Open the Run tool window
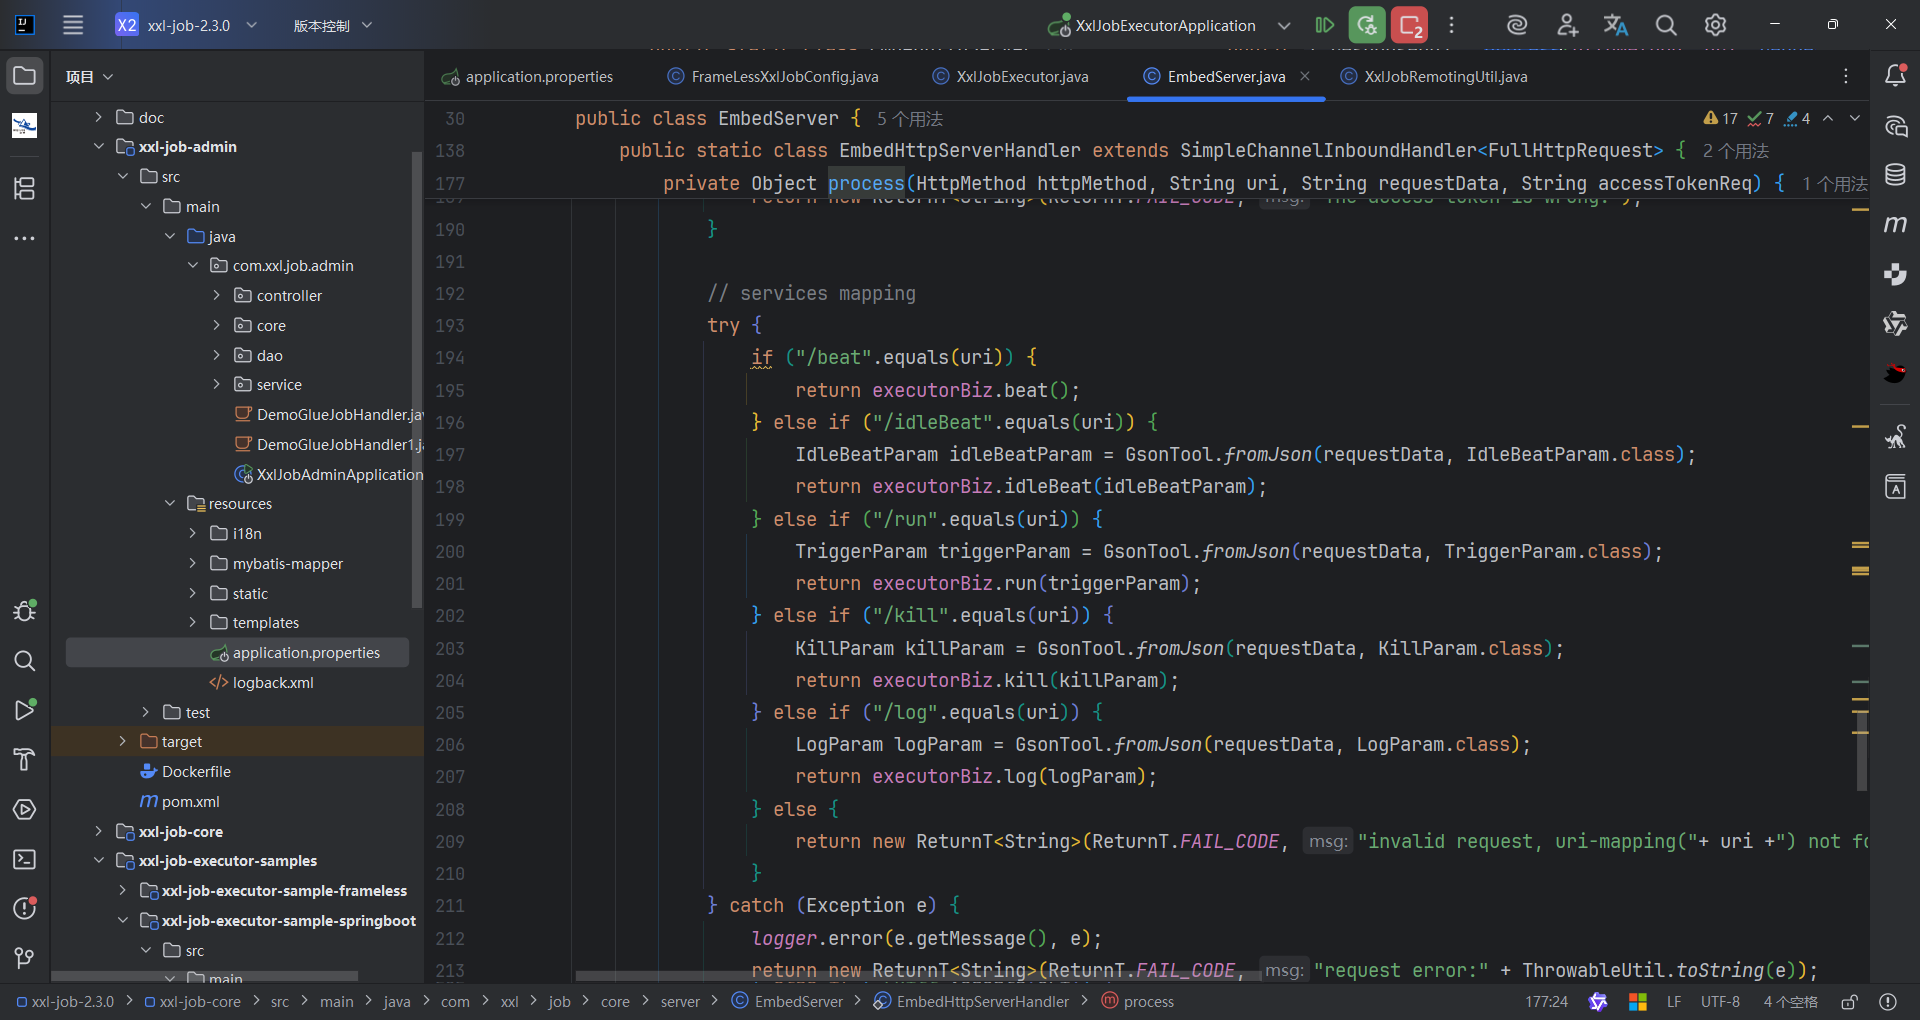The image size is (1920, 1020). (25, 710)
